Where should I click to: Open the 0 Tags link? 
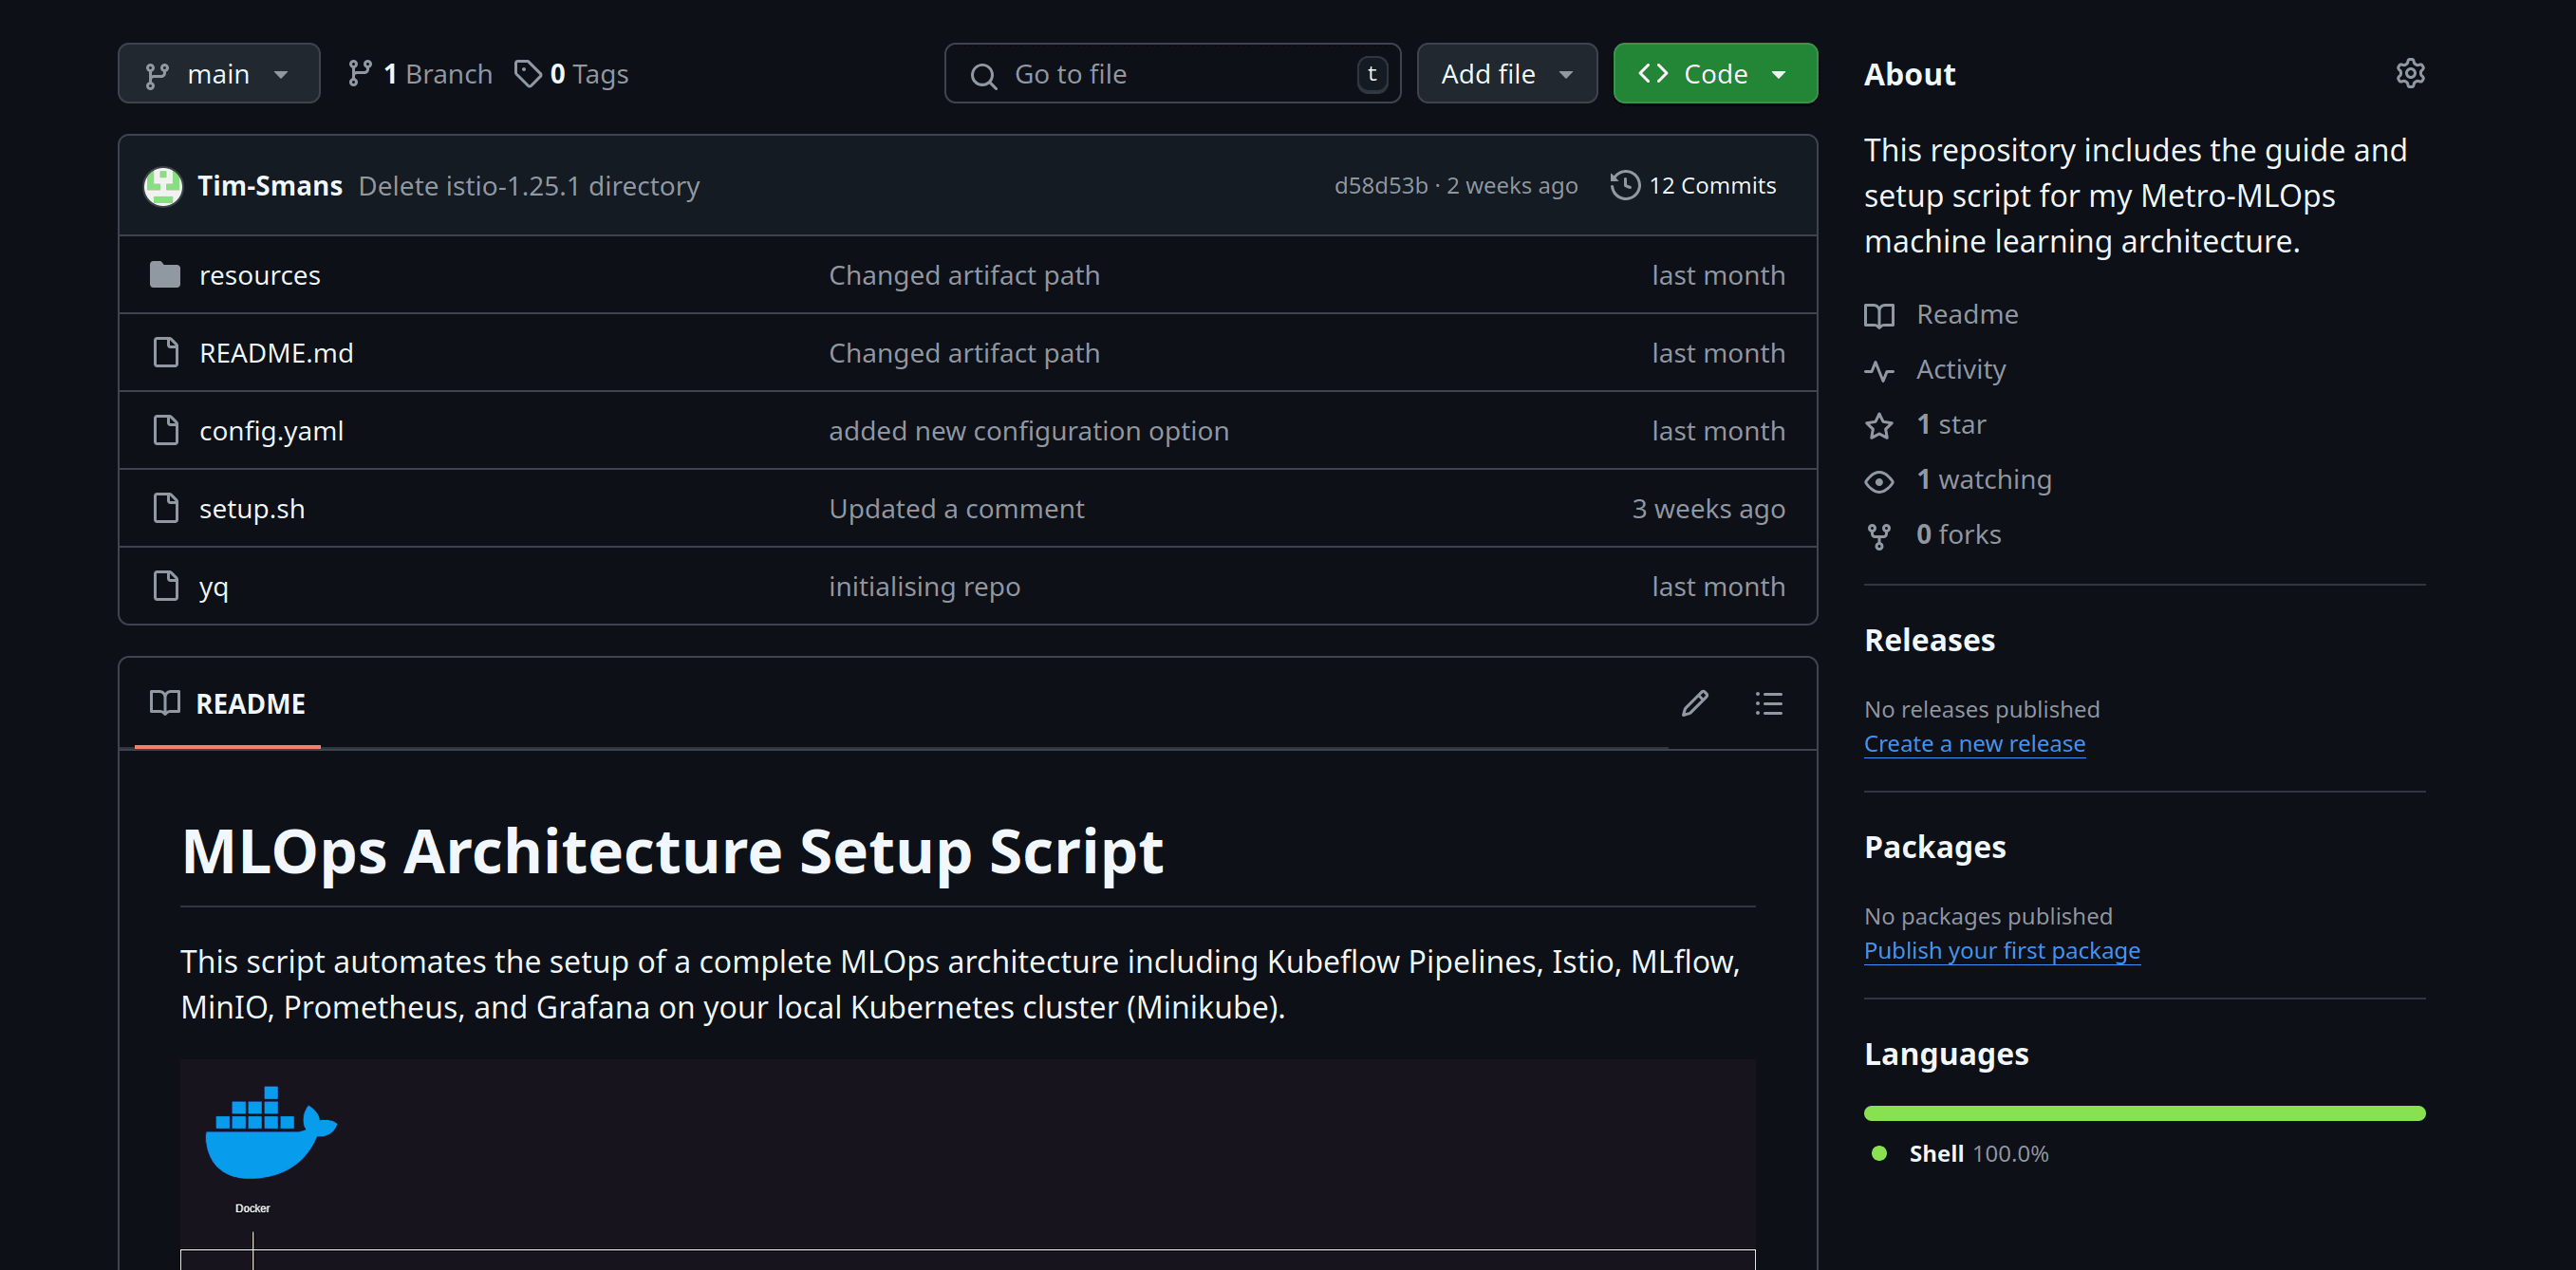pyautogui.click(x=572, y=74)
